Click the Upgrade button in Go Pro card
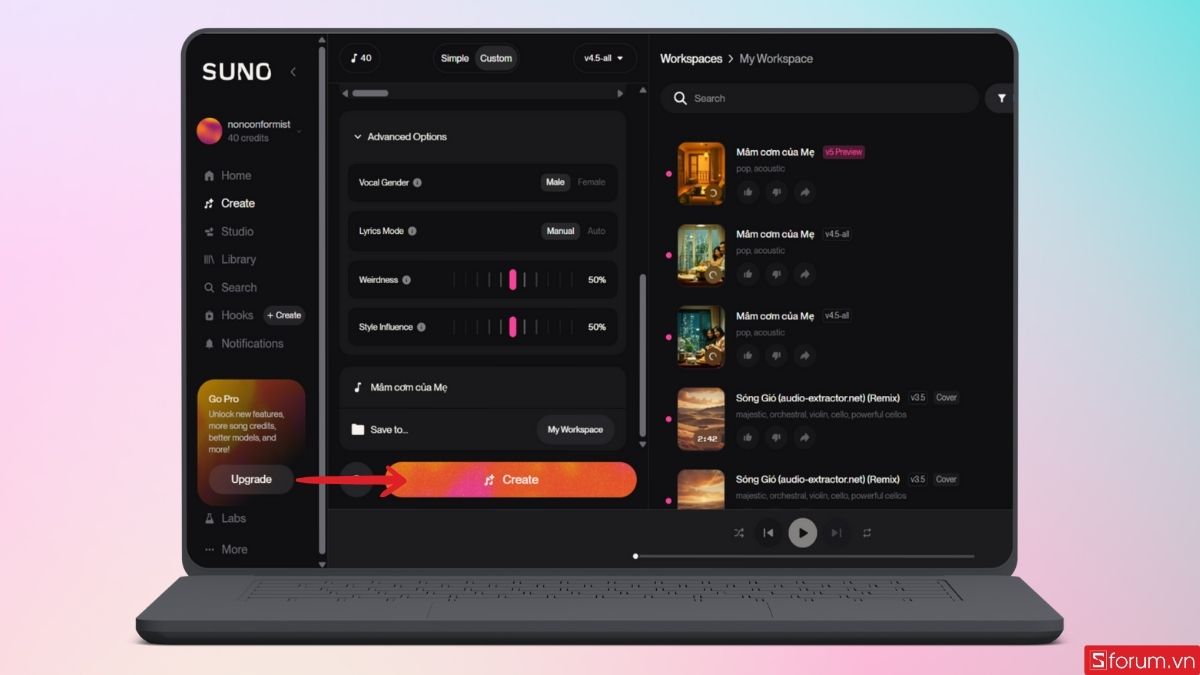This screenshot has width=1200, height=675. 251,479
